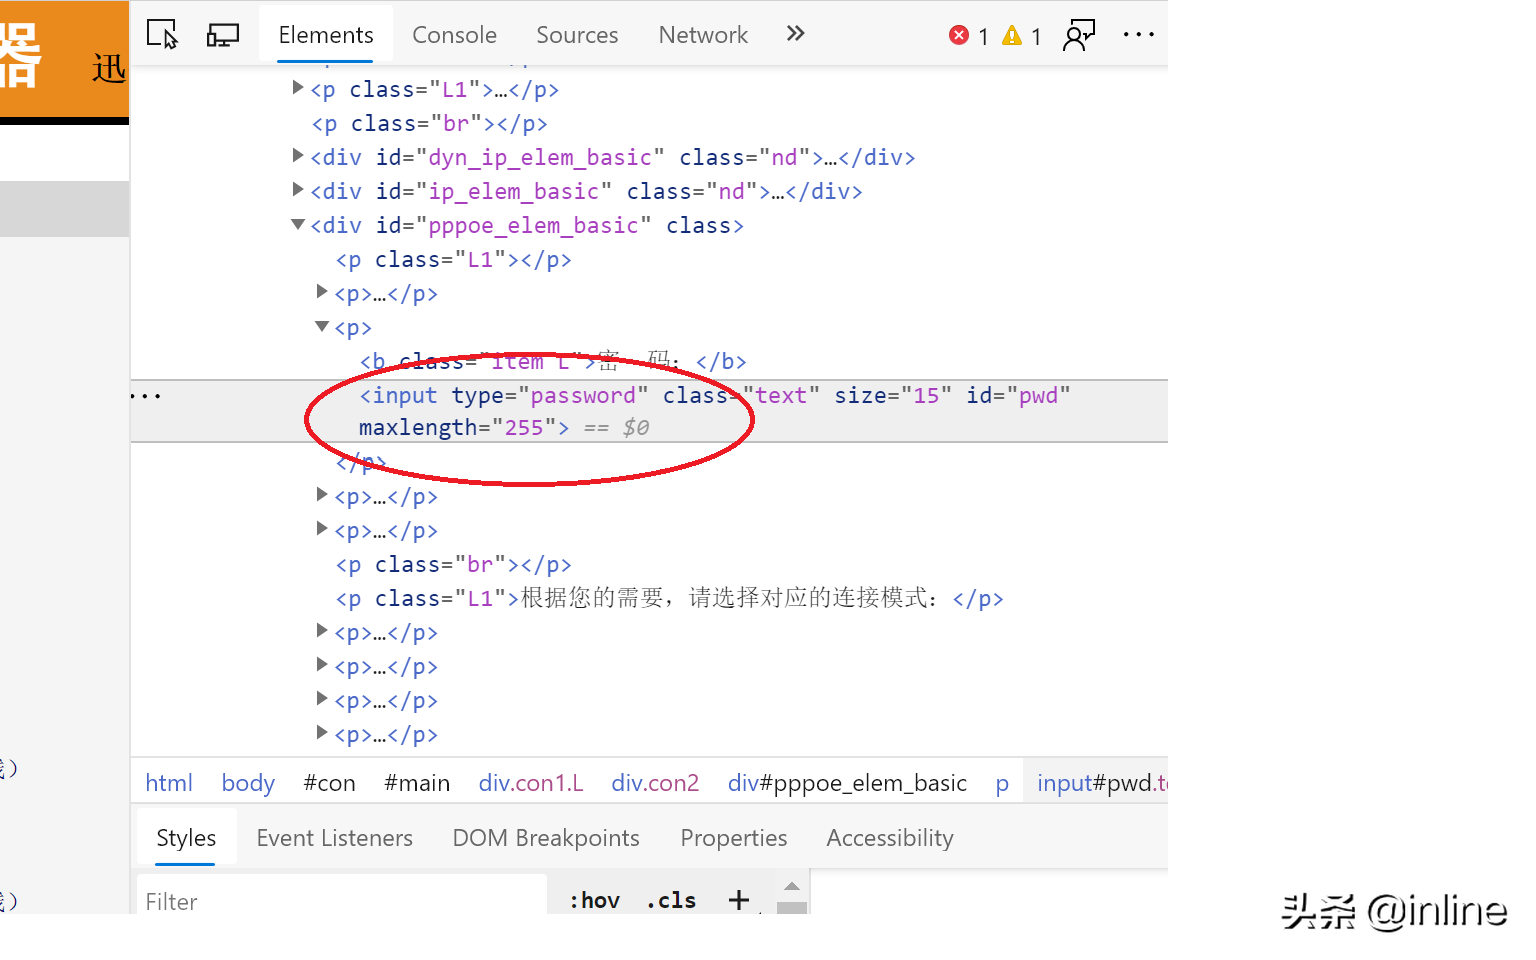
Task: Select div#pppoe_elem_basic breadcrumb item
Action: [x=847, y=783]
